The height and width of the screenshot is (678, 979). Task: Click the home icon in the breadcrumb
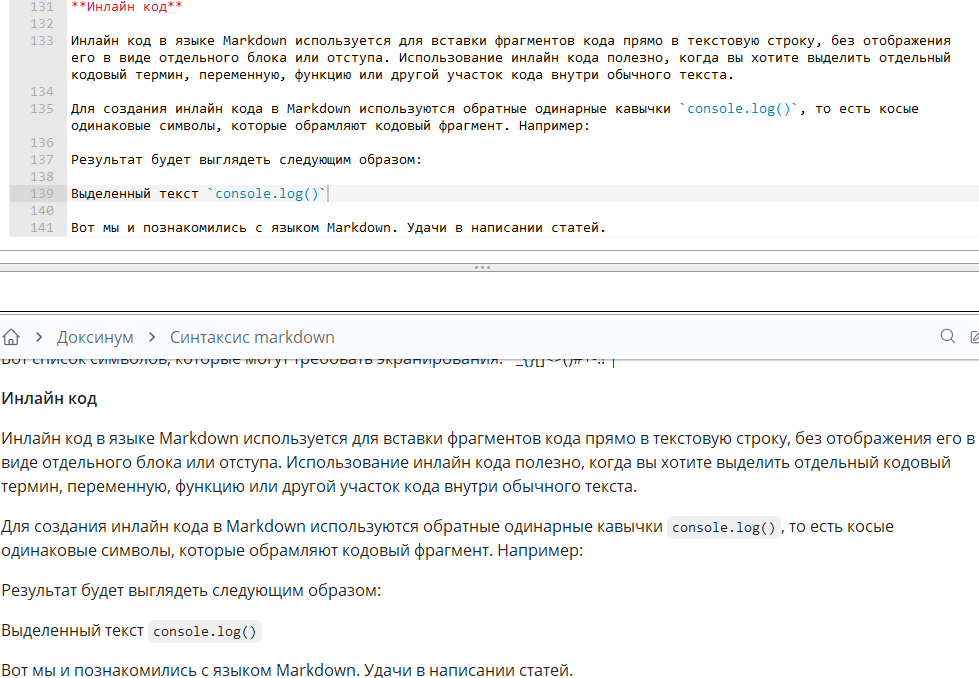click(x=10, y=337)
